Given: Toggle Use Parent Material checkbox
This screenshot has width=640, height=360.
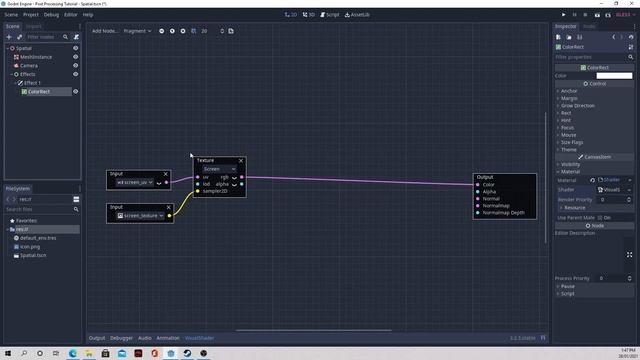Looking at the screenshot, I should 600,218.
